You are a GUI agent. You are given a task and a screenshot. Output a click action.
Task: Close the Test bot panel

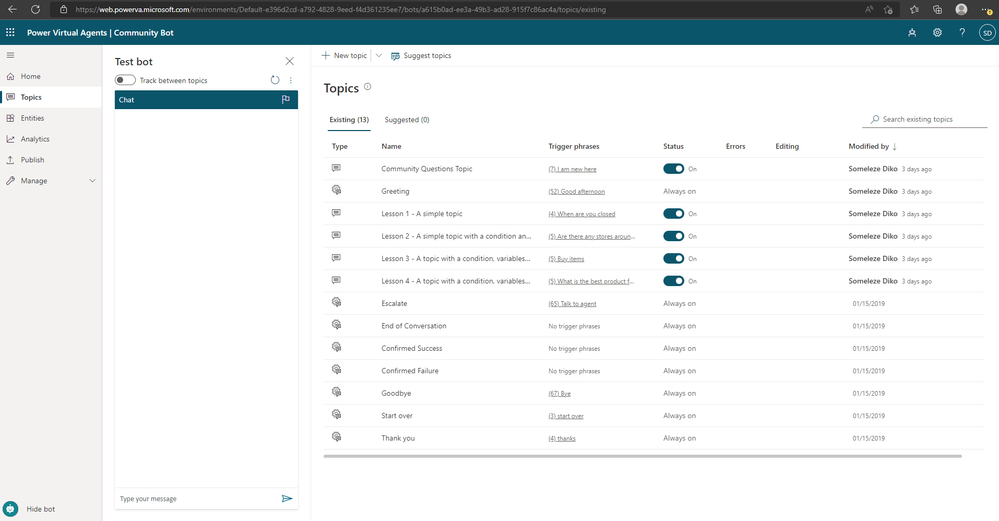click(290, 61)
